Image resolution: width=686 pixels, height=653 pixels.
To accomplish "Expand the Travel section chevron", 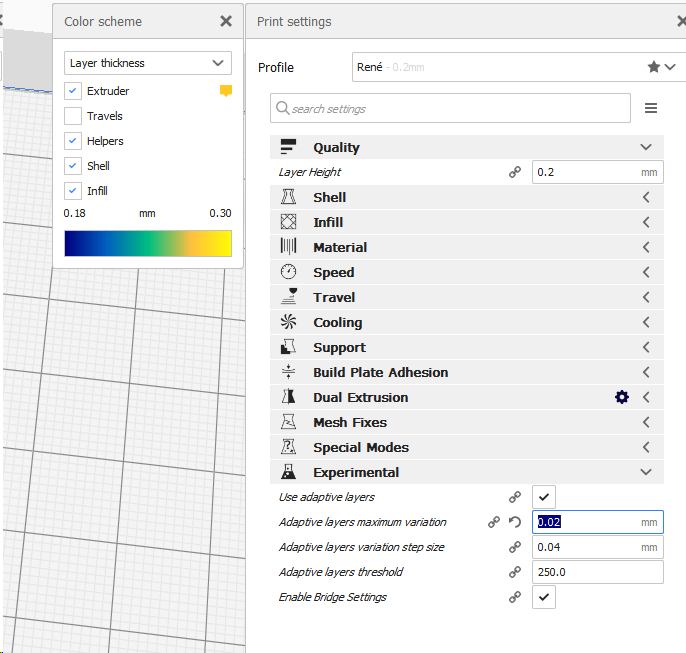I will 646,297.
